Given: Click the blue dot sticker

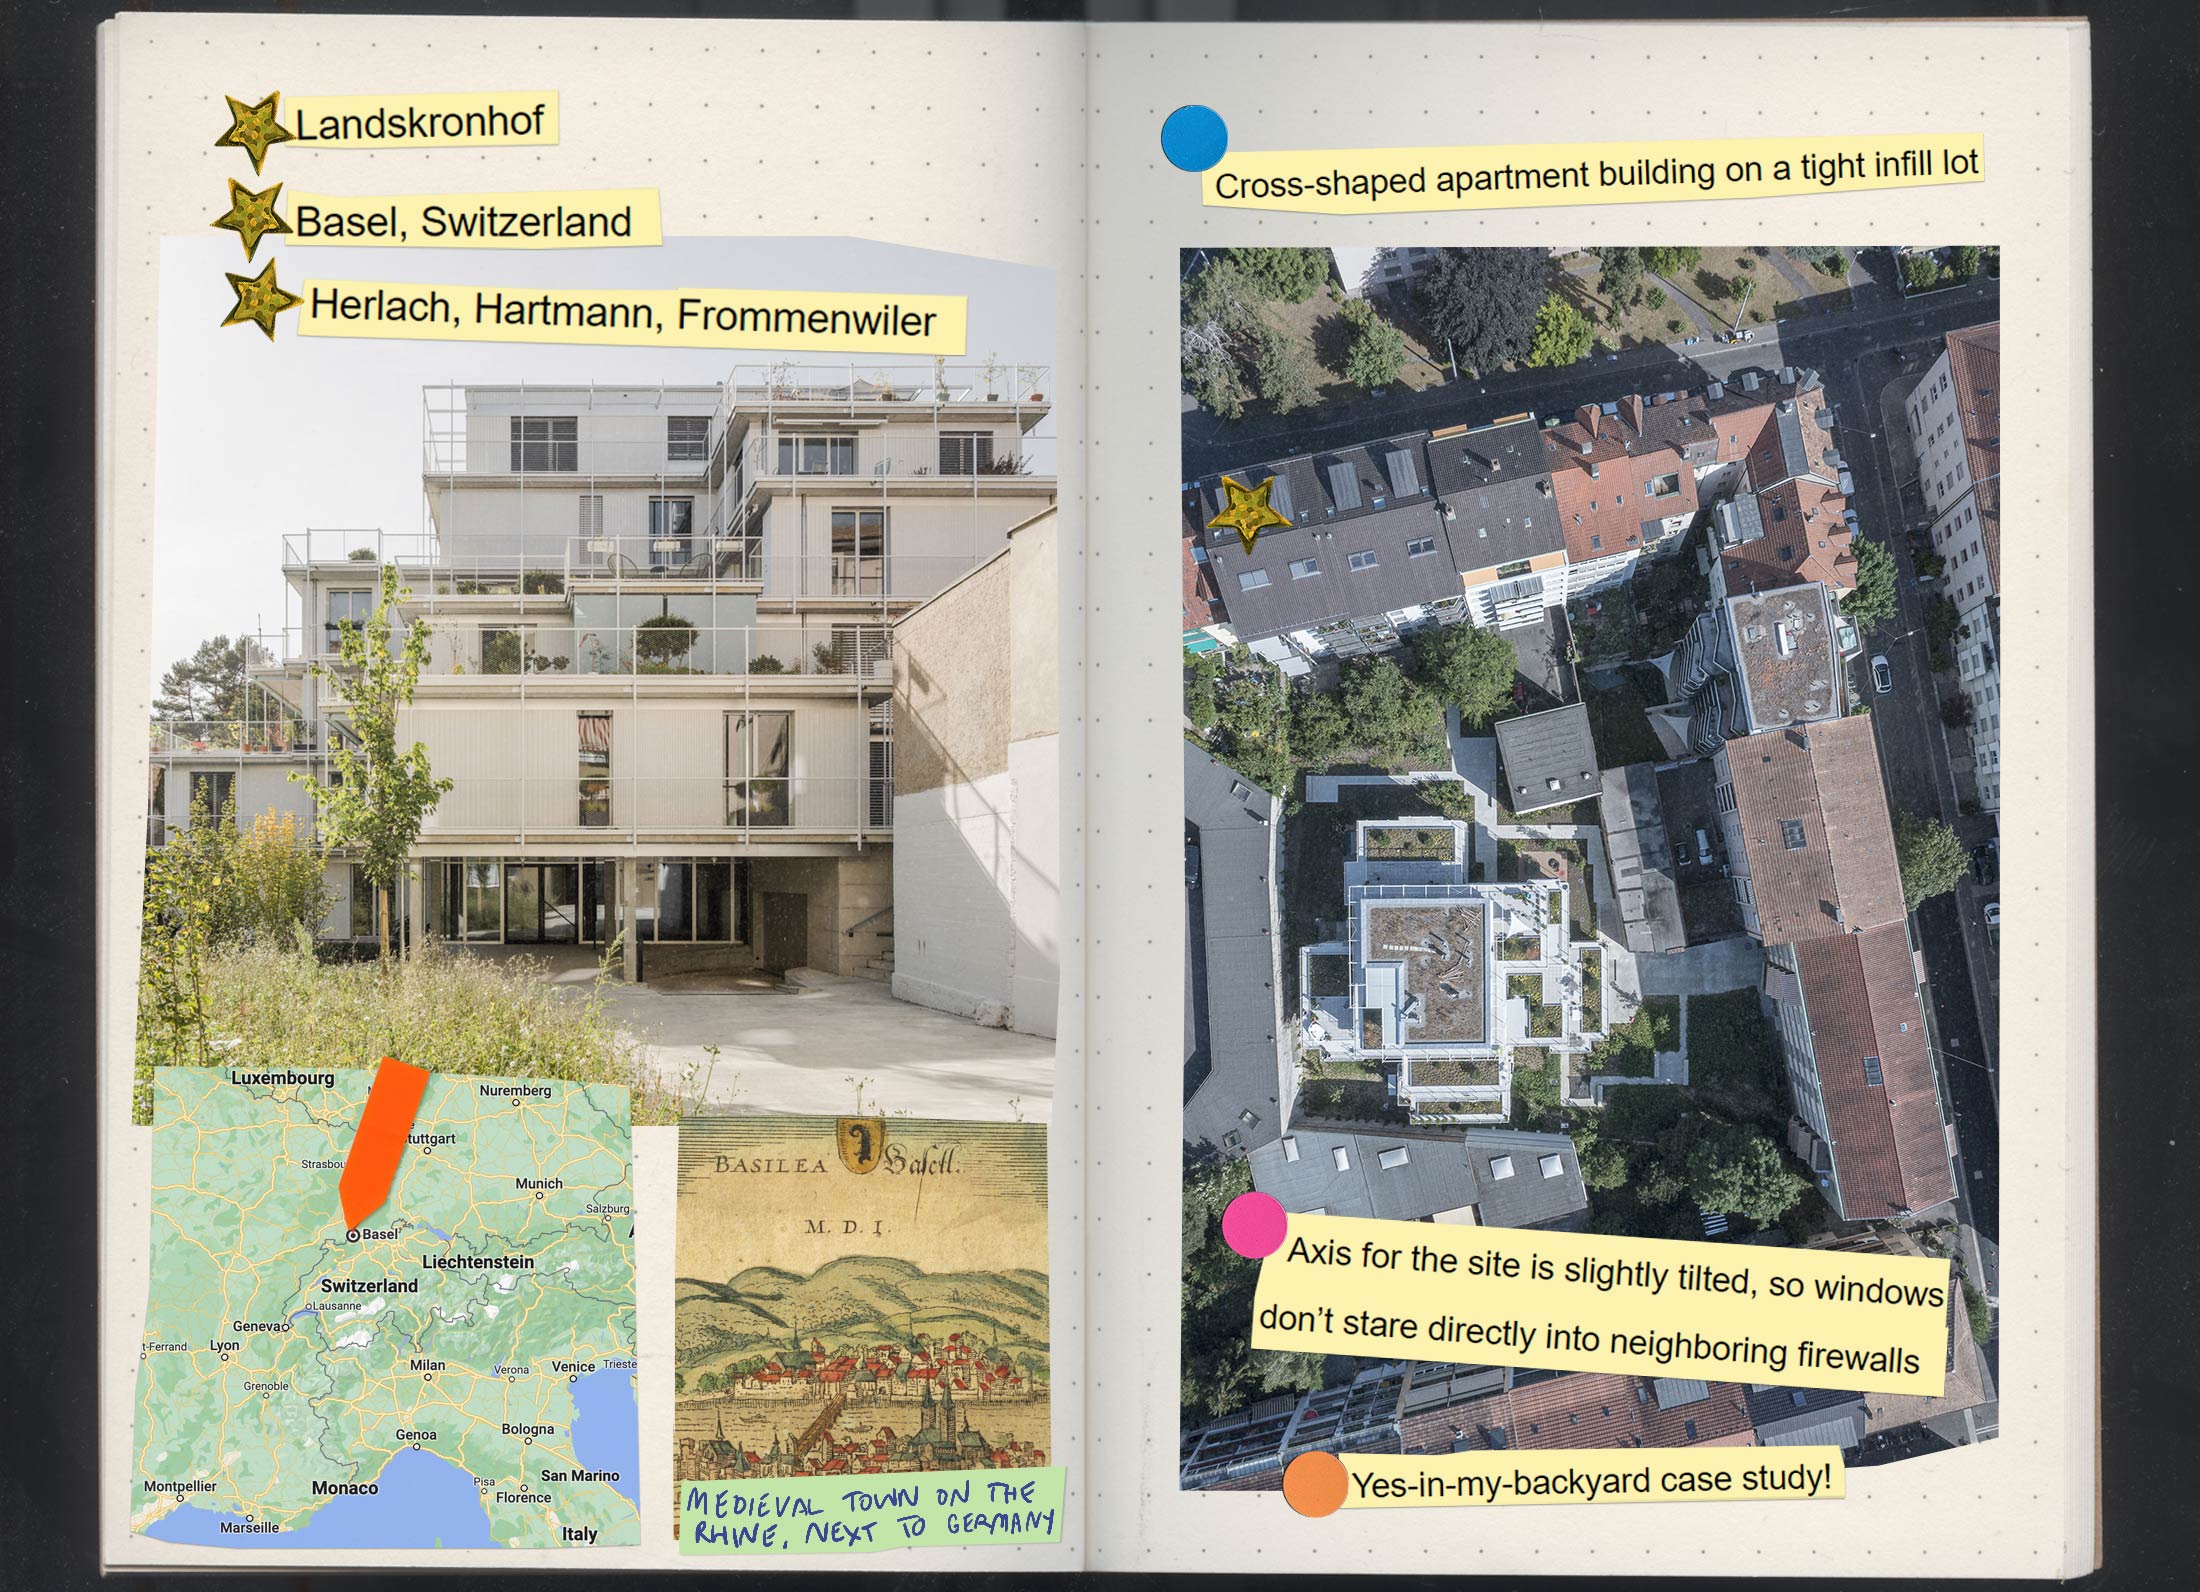Looking at the screenshot, I should coord(1194,138).
